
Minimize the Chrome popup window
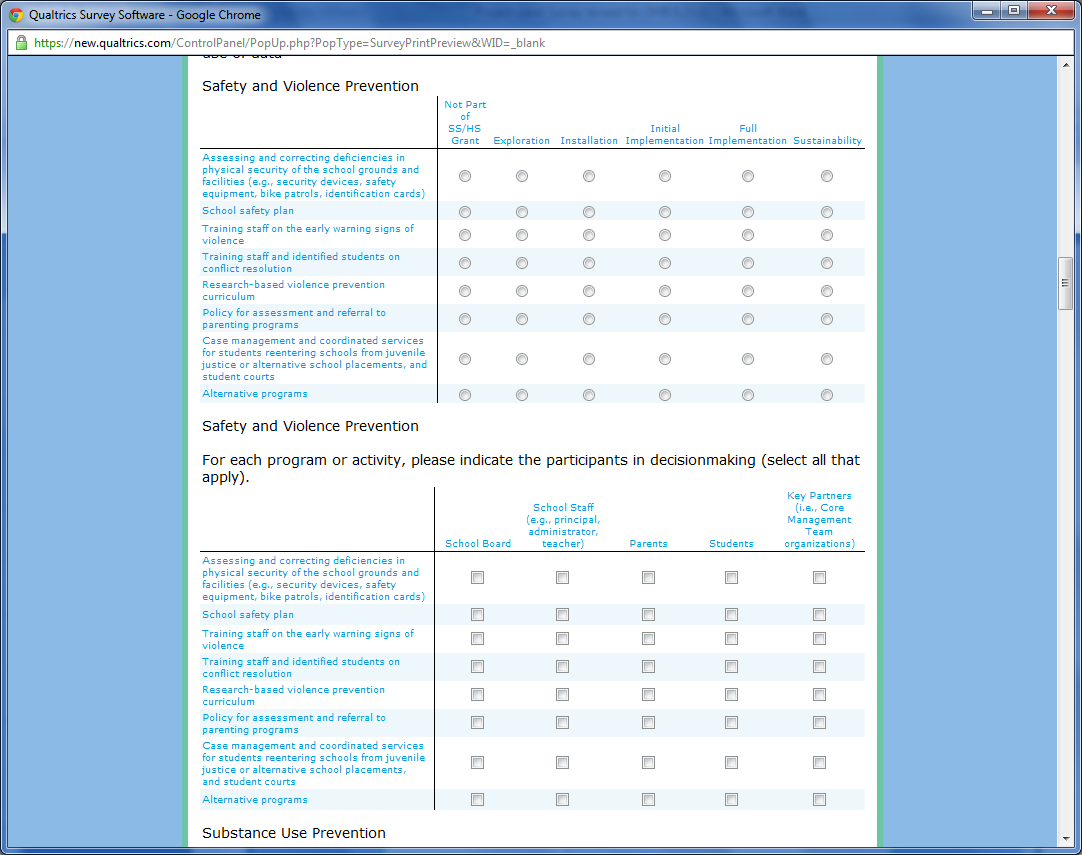(x=987, y=10)
